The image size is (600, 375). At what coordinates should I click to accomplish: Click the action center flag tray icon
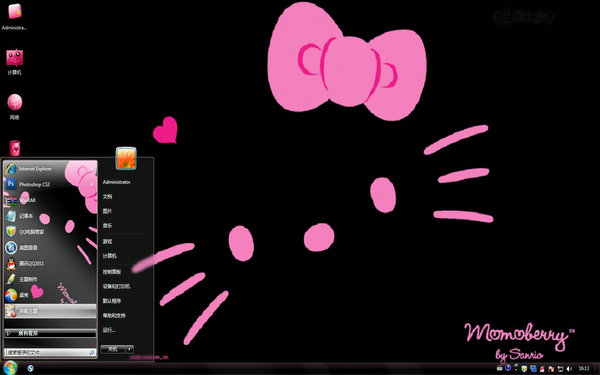point(551,369)
